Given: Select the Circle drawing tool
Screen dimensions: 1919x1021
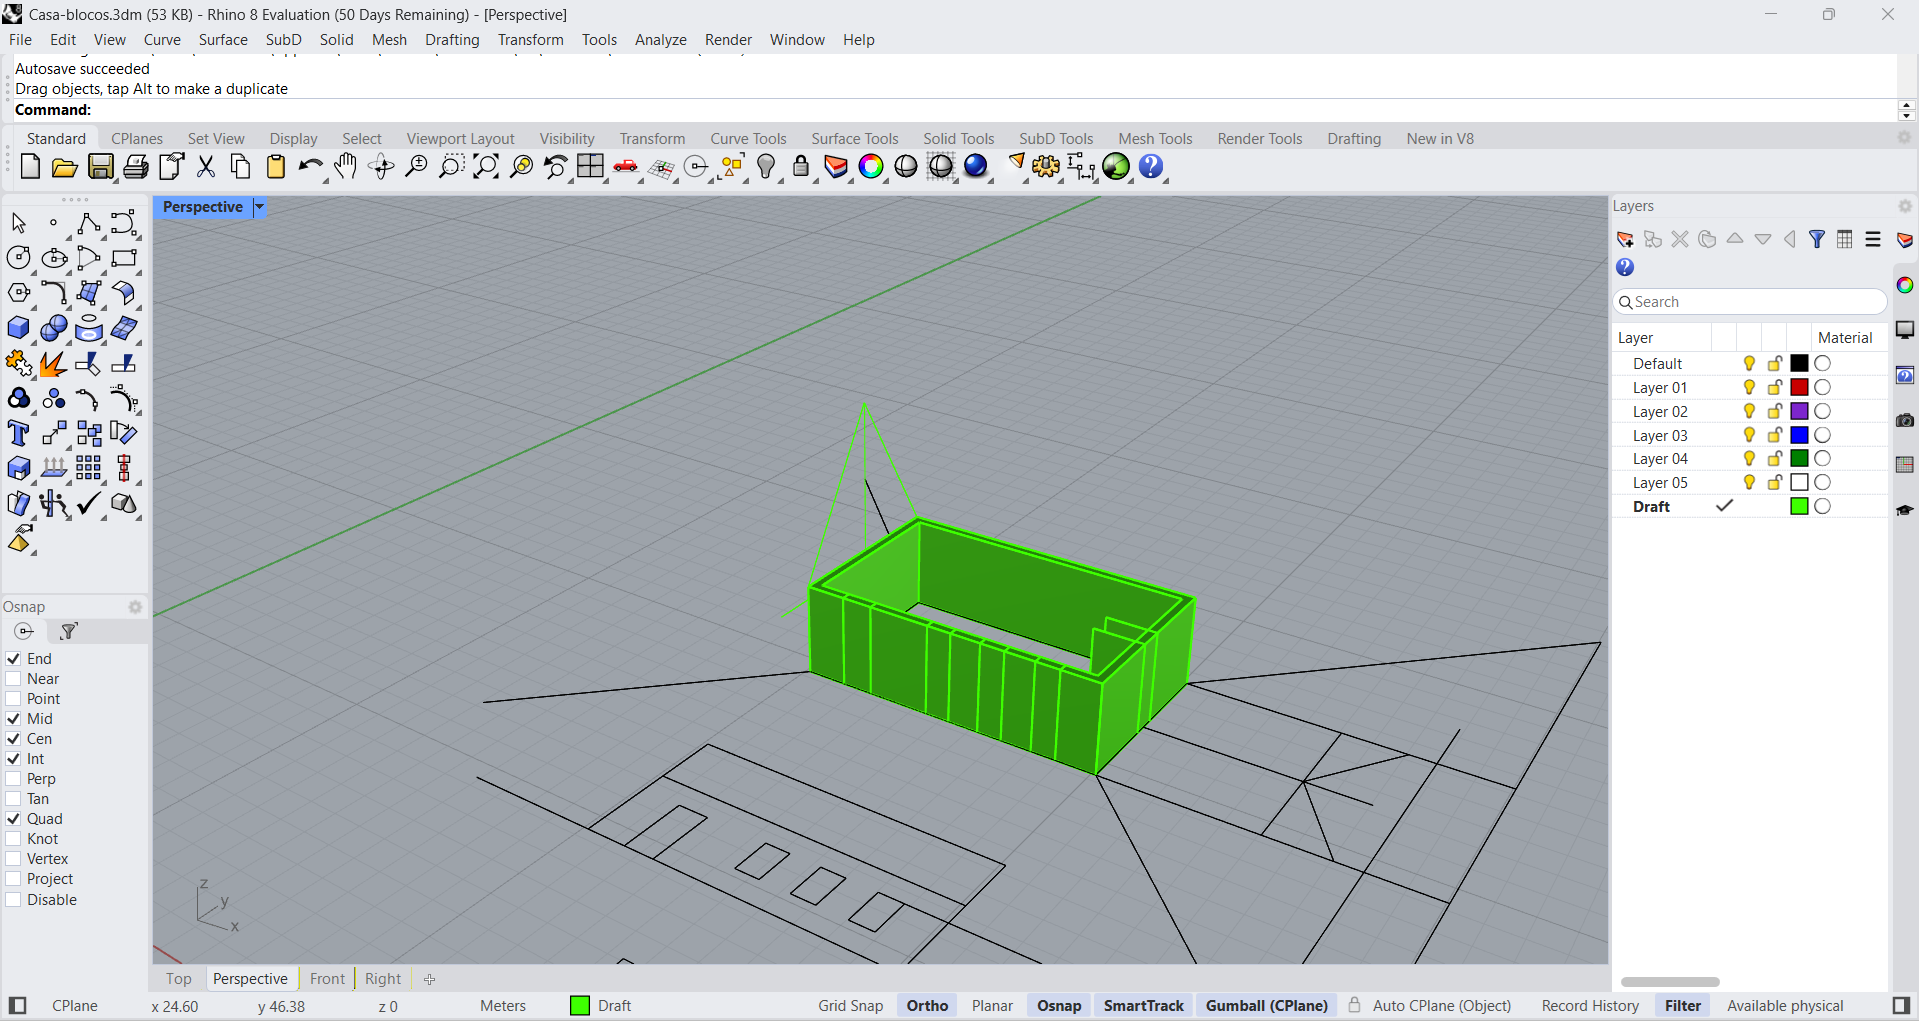Looking at the screenshot, I should (18, 258).
